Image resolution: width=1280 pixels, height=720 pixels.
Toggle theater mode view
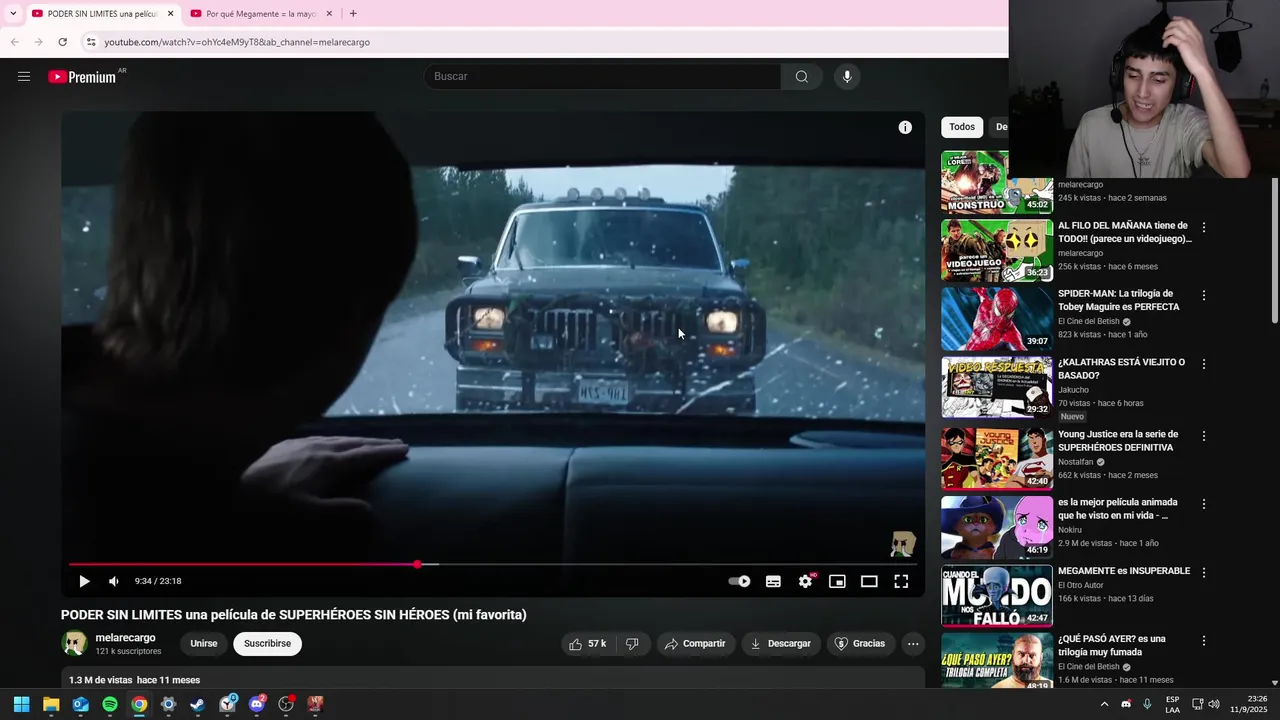click(x=869, y=581)
